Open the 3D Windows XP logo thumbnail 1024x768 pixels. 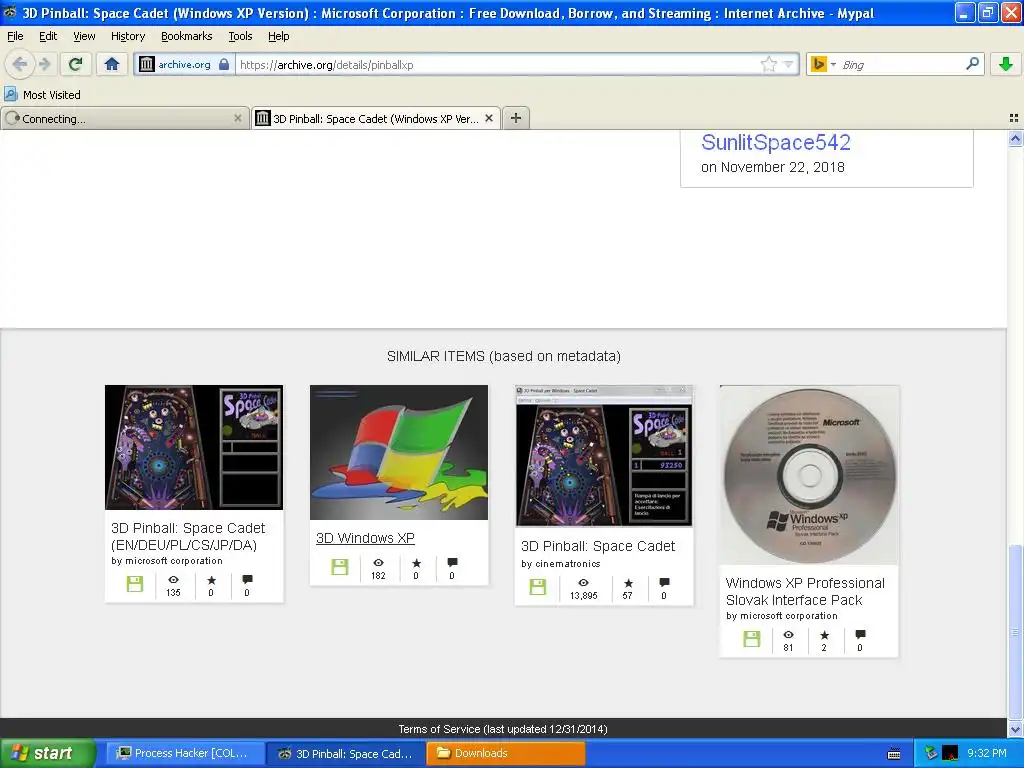click(398, 452)
